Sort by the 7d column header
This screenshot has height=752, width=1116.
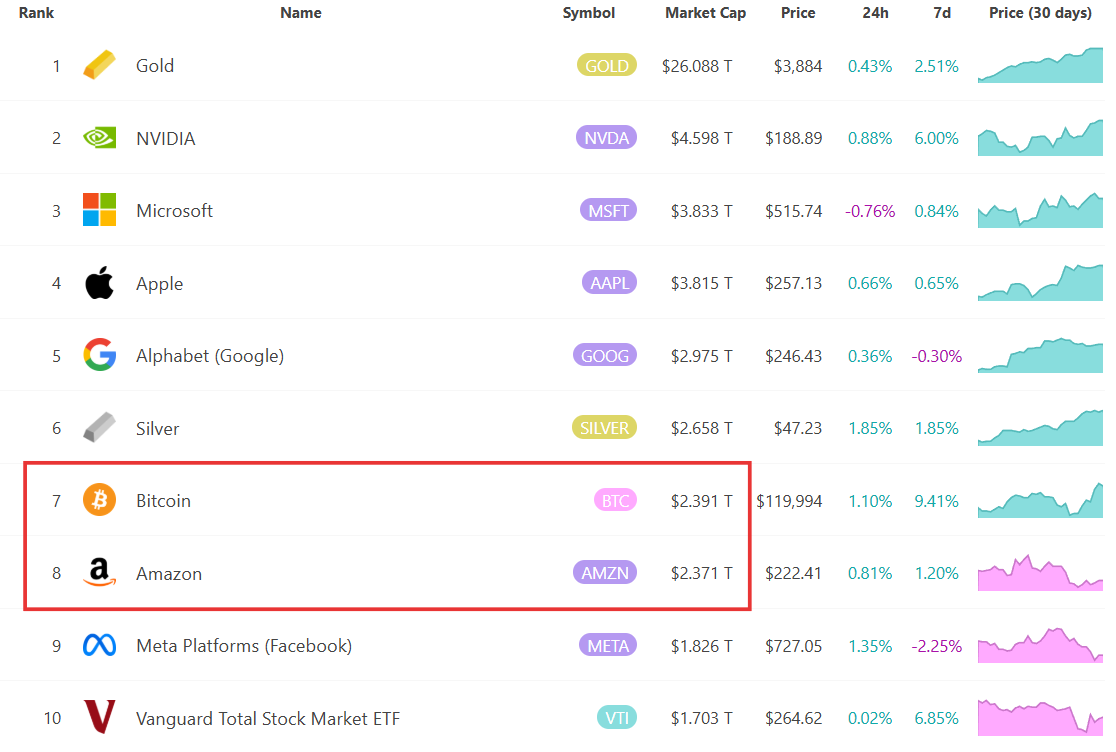(941, 13)
